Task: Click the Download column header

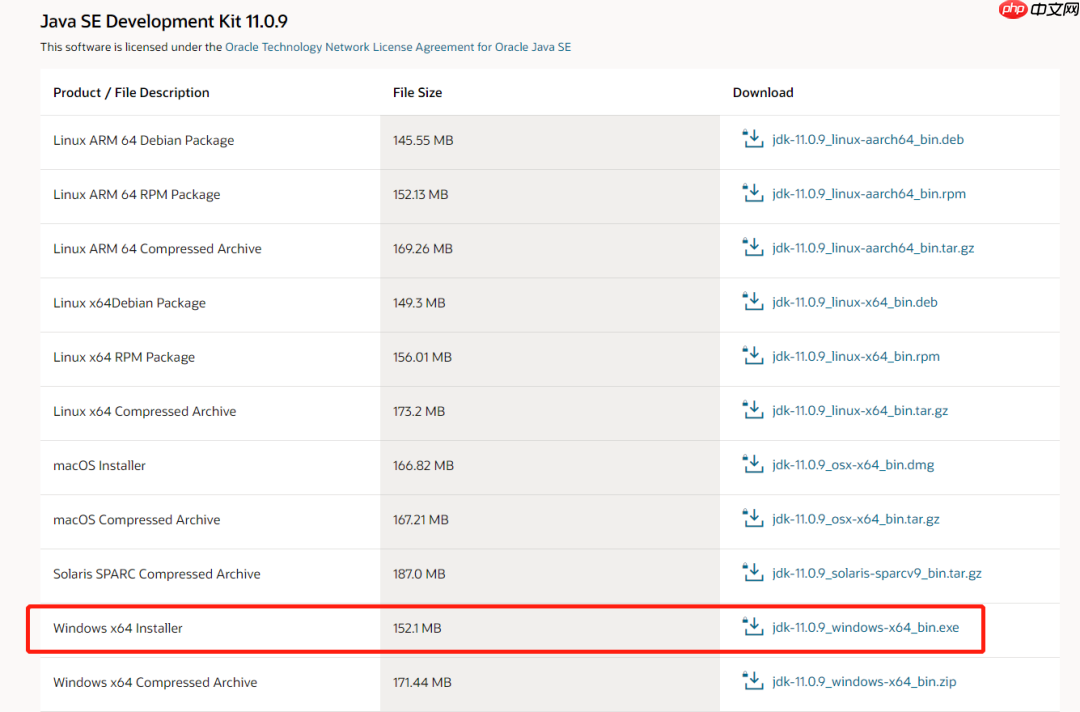Action: [763, 93]
